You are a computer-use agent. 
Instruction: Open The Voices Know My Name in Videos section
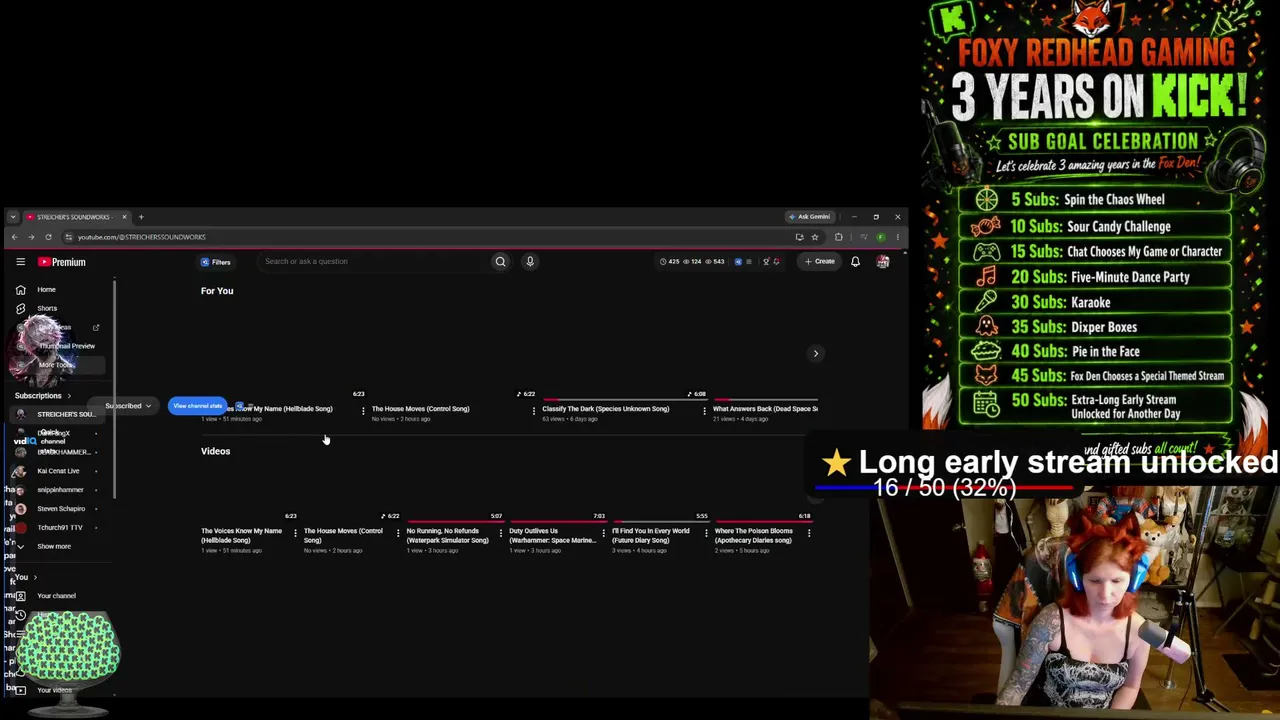tap(241, 536)
